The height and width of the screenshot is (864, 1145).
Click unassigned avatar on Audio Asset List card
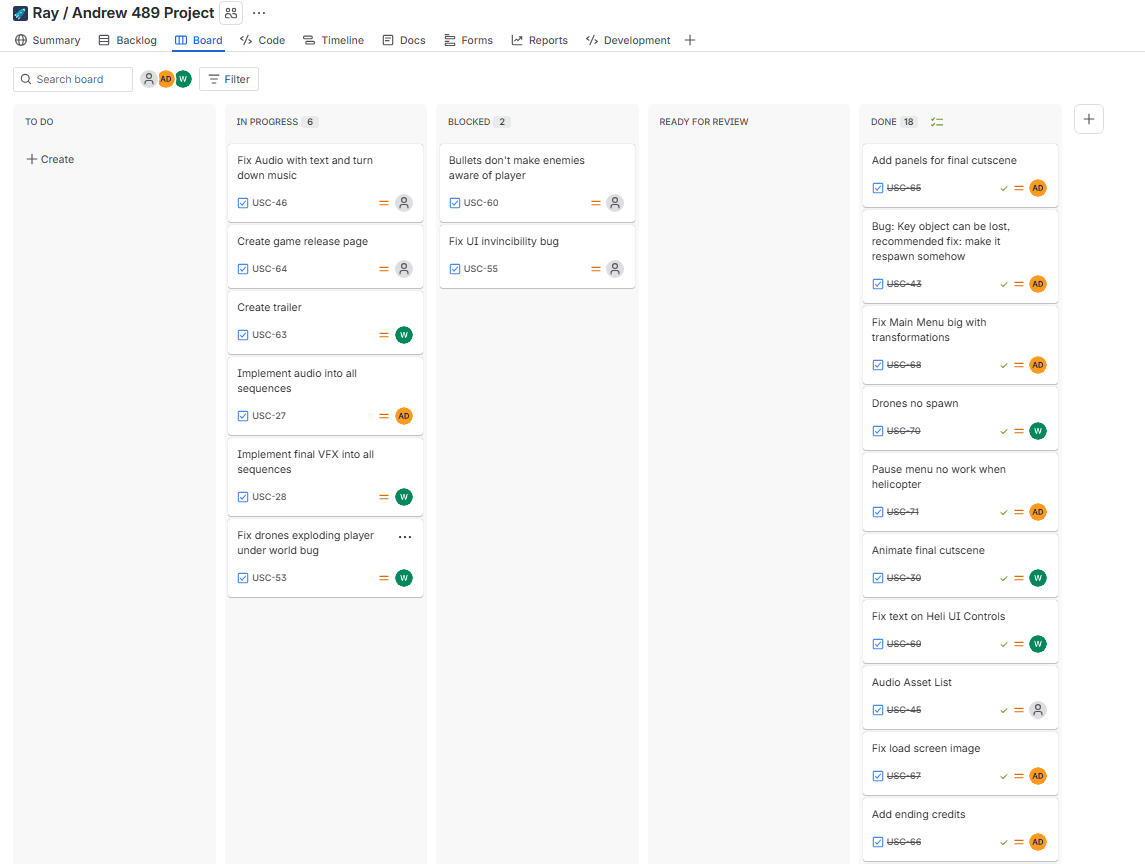coord(1038,710)
